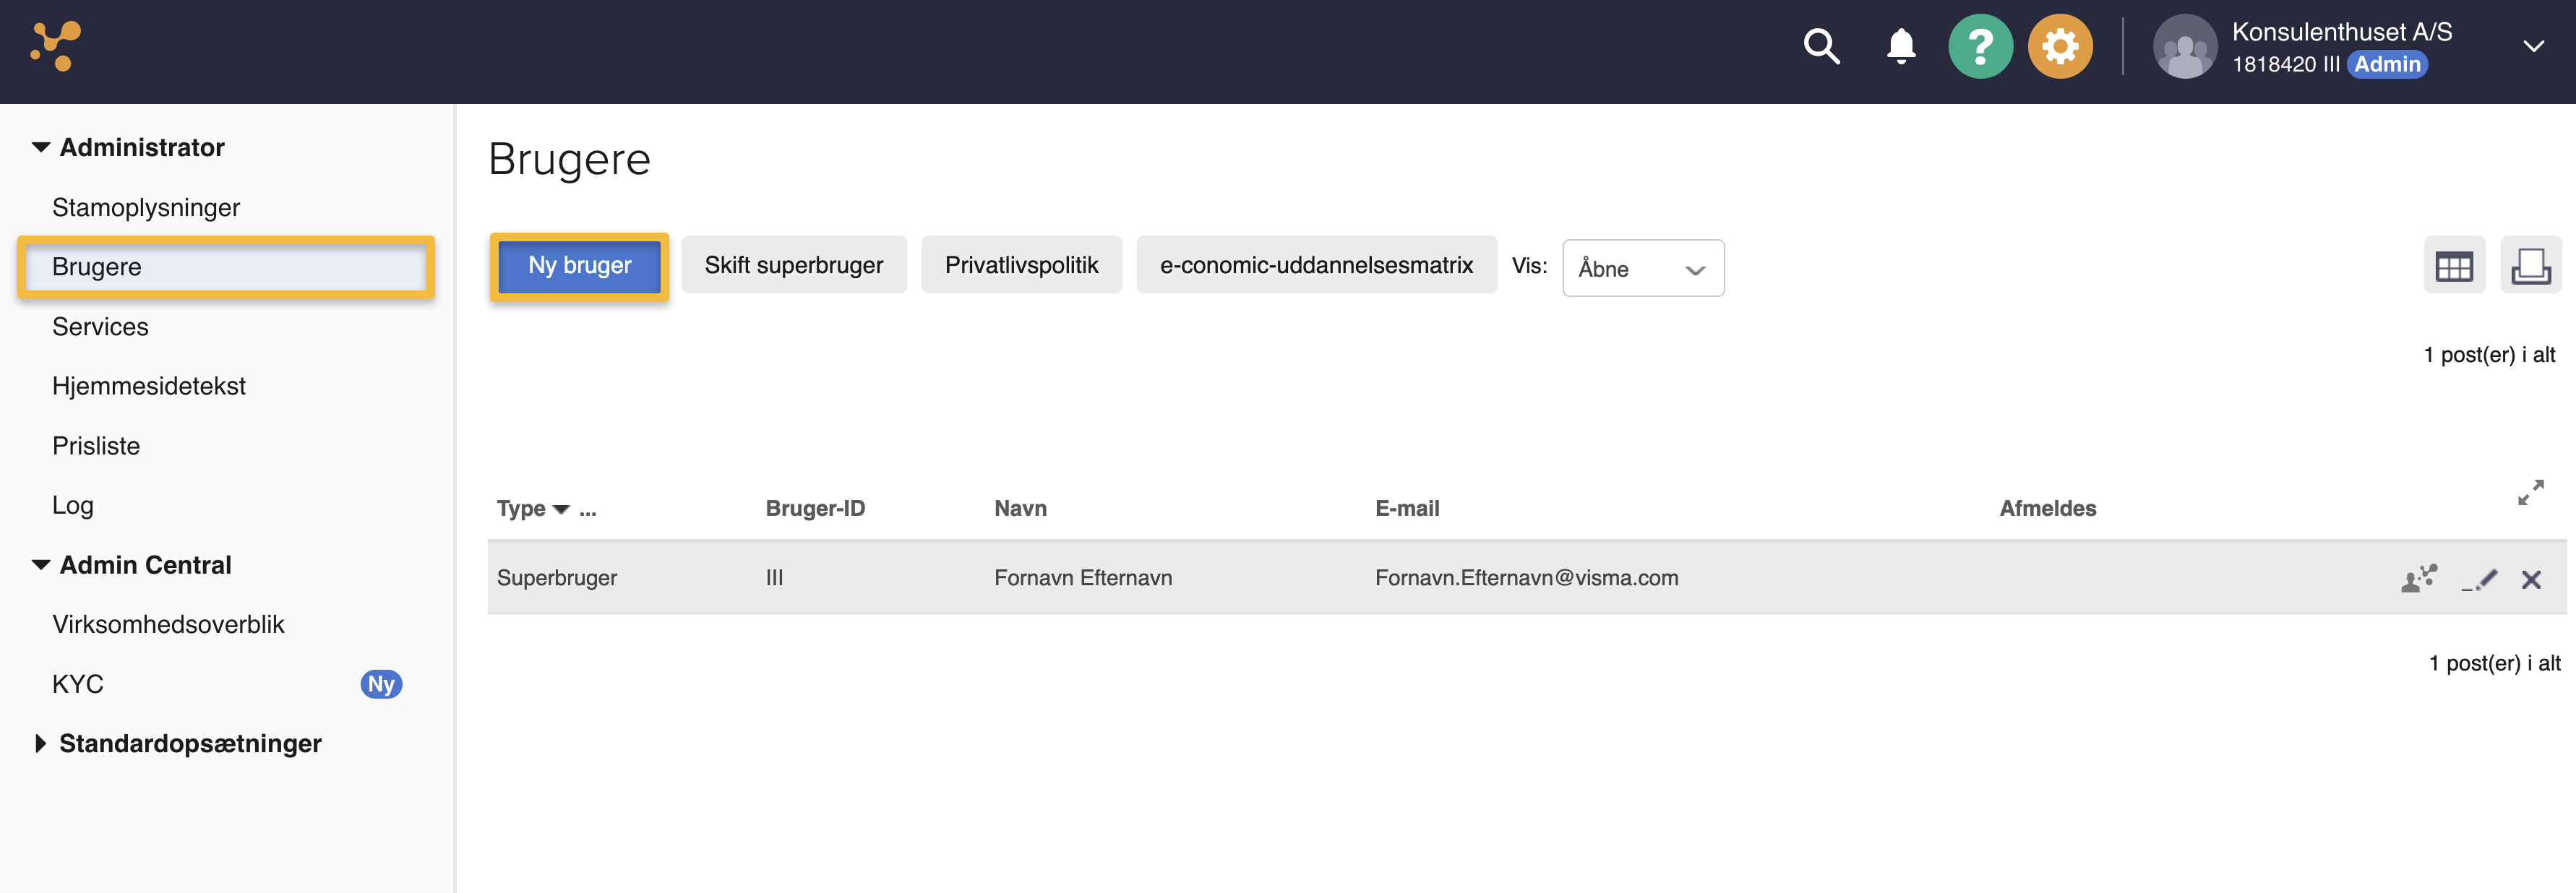
Task: Click the e-conomic logo icon
Action: point(56,46)
